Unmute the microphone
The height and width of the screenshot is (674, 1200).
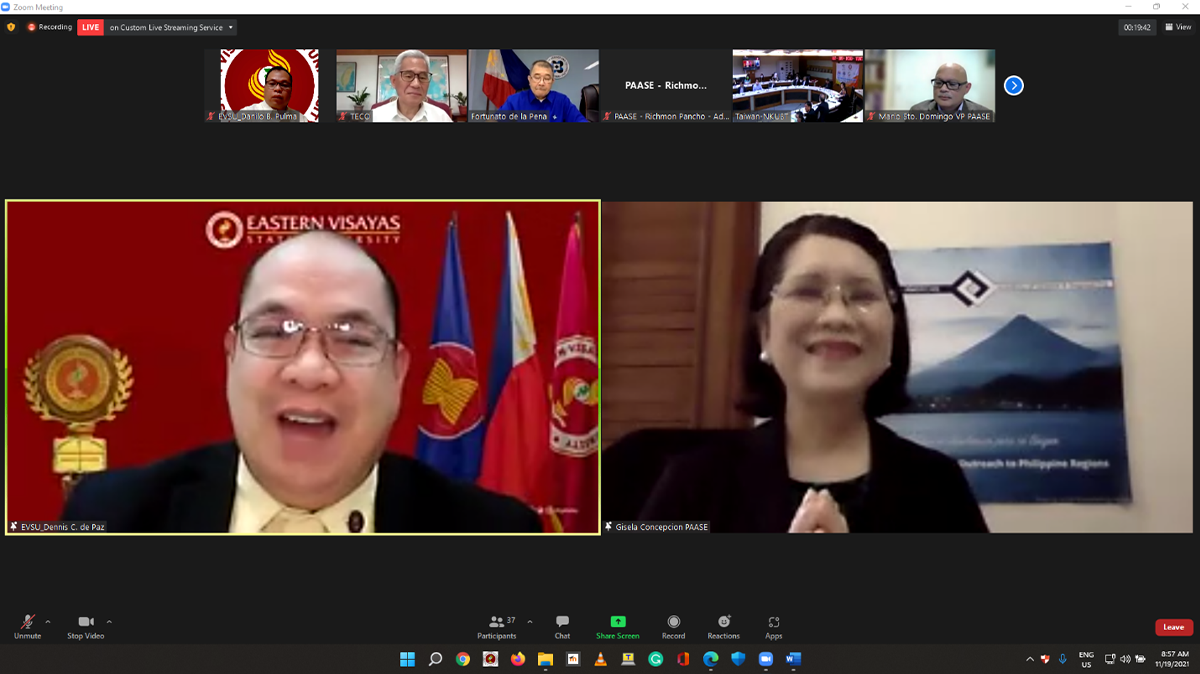tap(27, 625)
